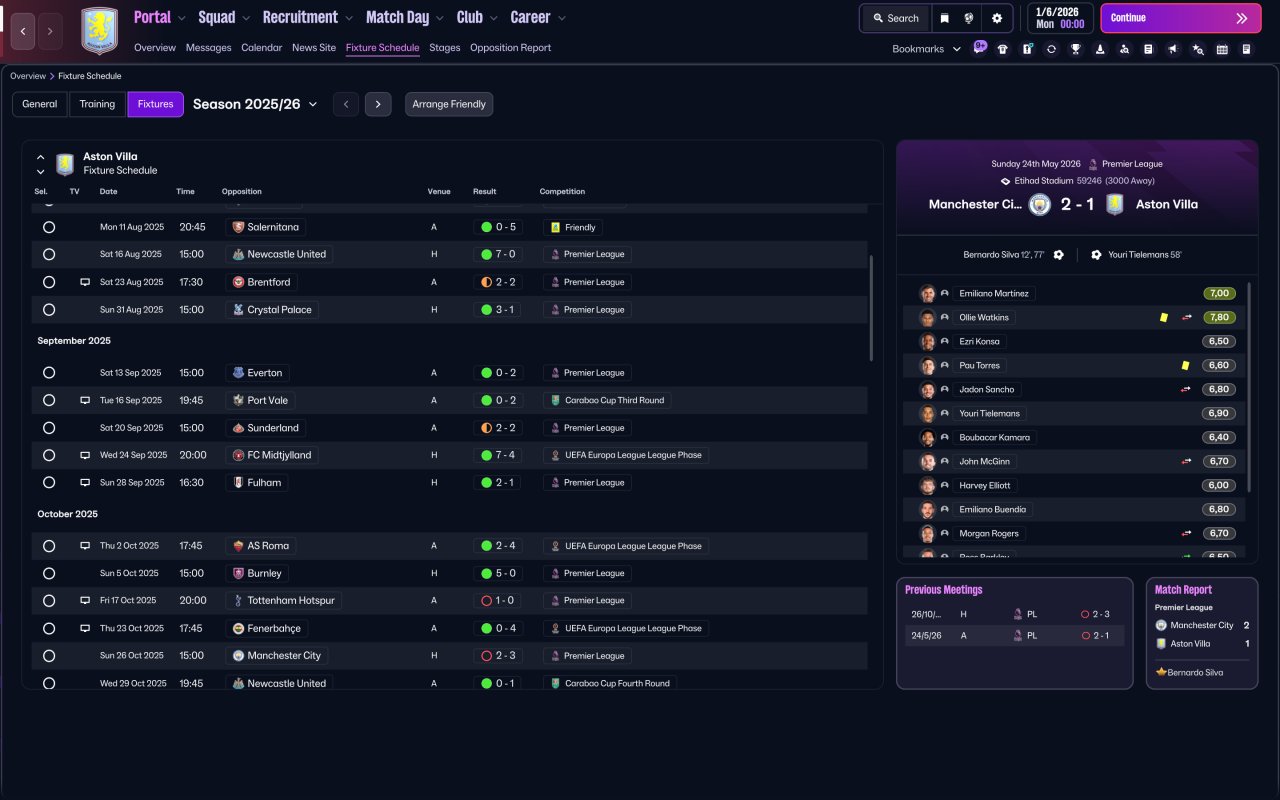Open the 24/5/26 previous meeting row

point(1014,635)
